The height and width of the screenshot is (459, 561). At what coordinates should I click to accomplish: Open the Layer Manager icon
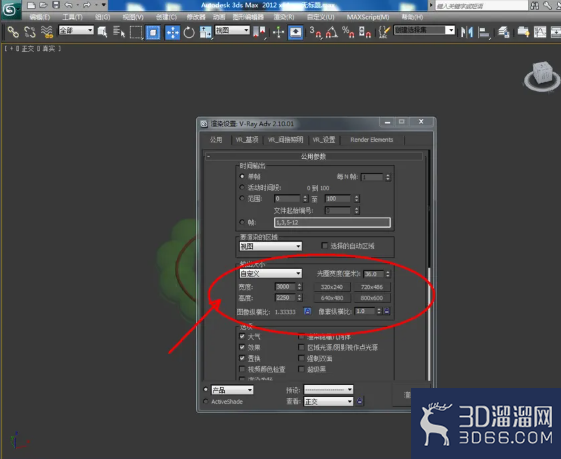pyautogui.click(x=504, y=33)
